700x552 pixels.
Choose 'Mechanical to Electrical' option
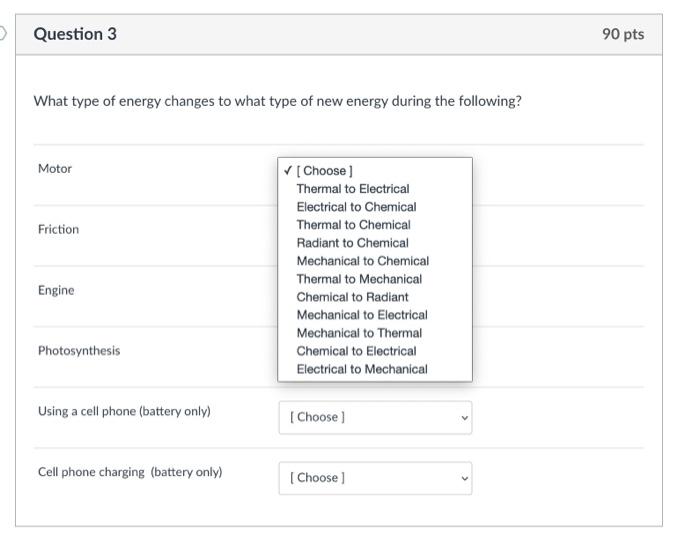pos(362,315)
